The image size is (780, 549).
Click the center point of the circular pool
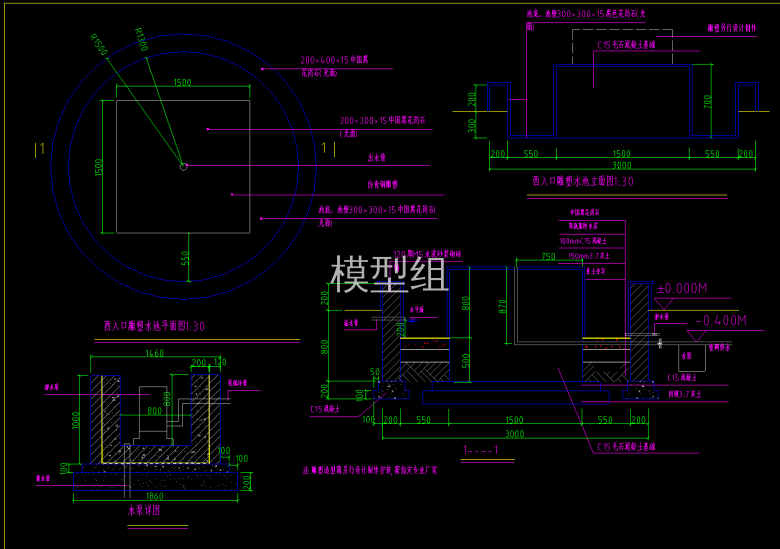[x=183, y=166]
